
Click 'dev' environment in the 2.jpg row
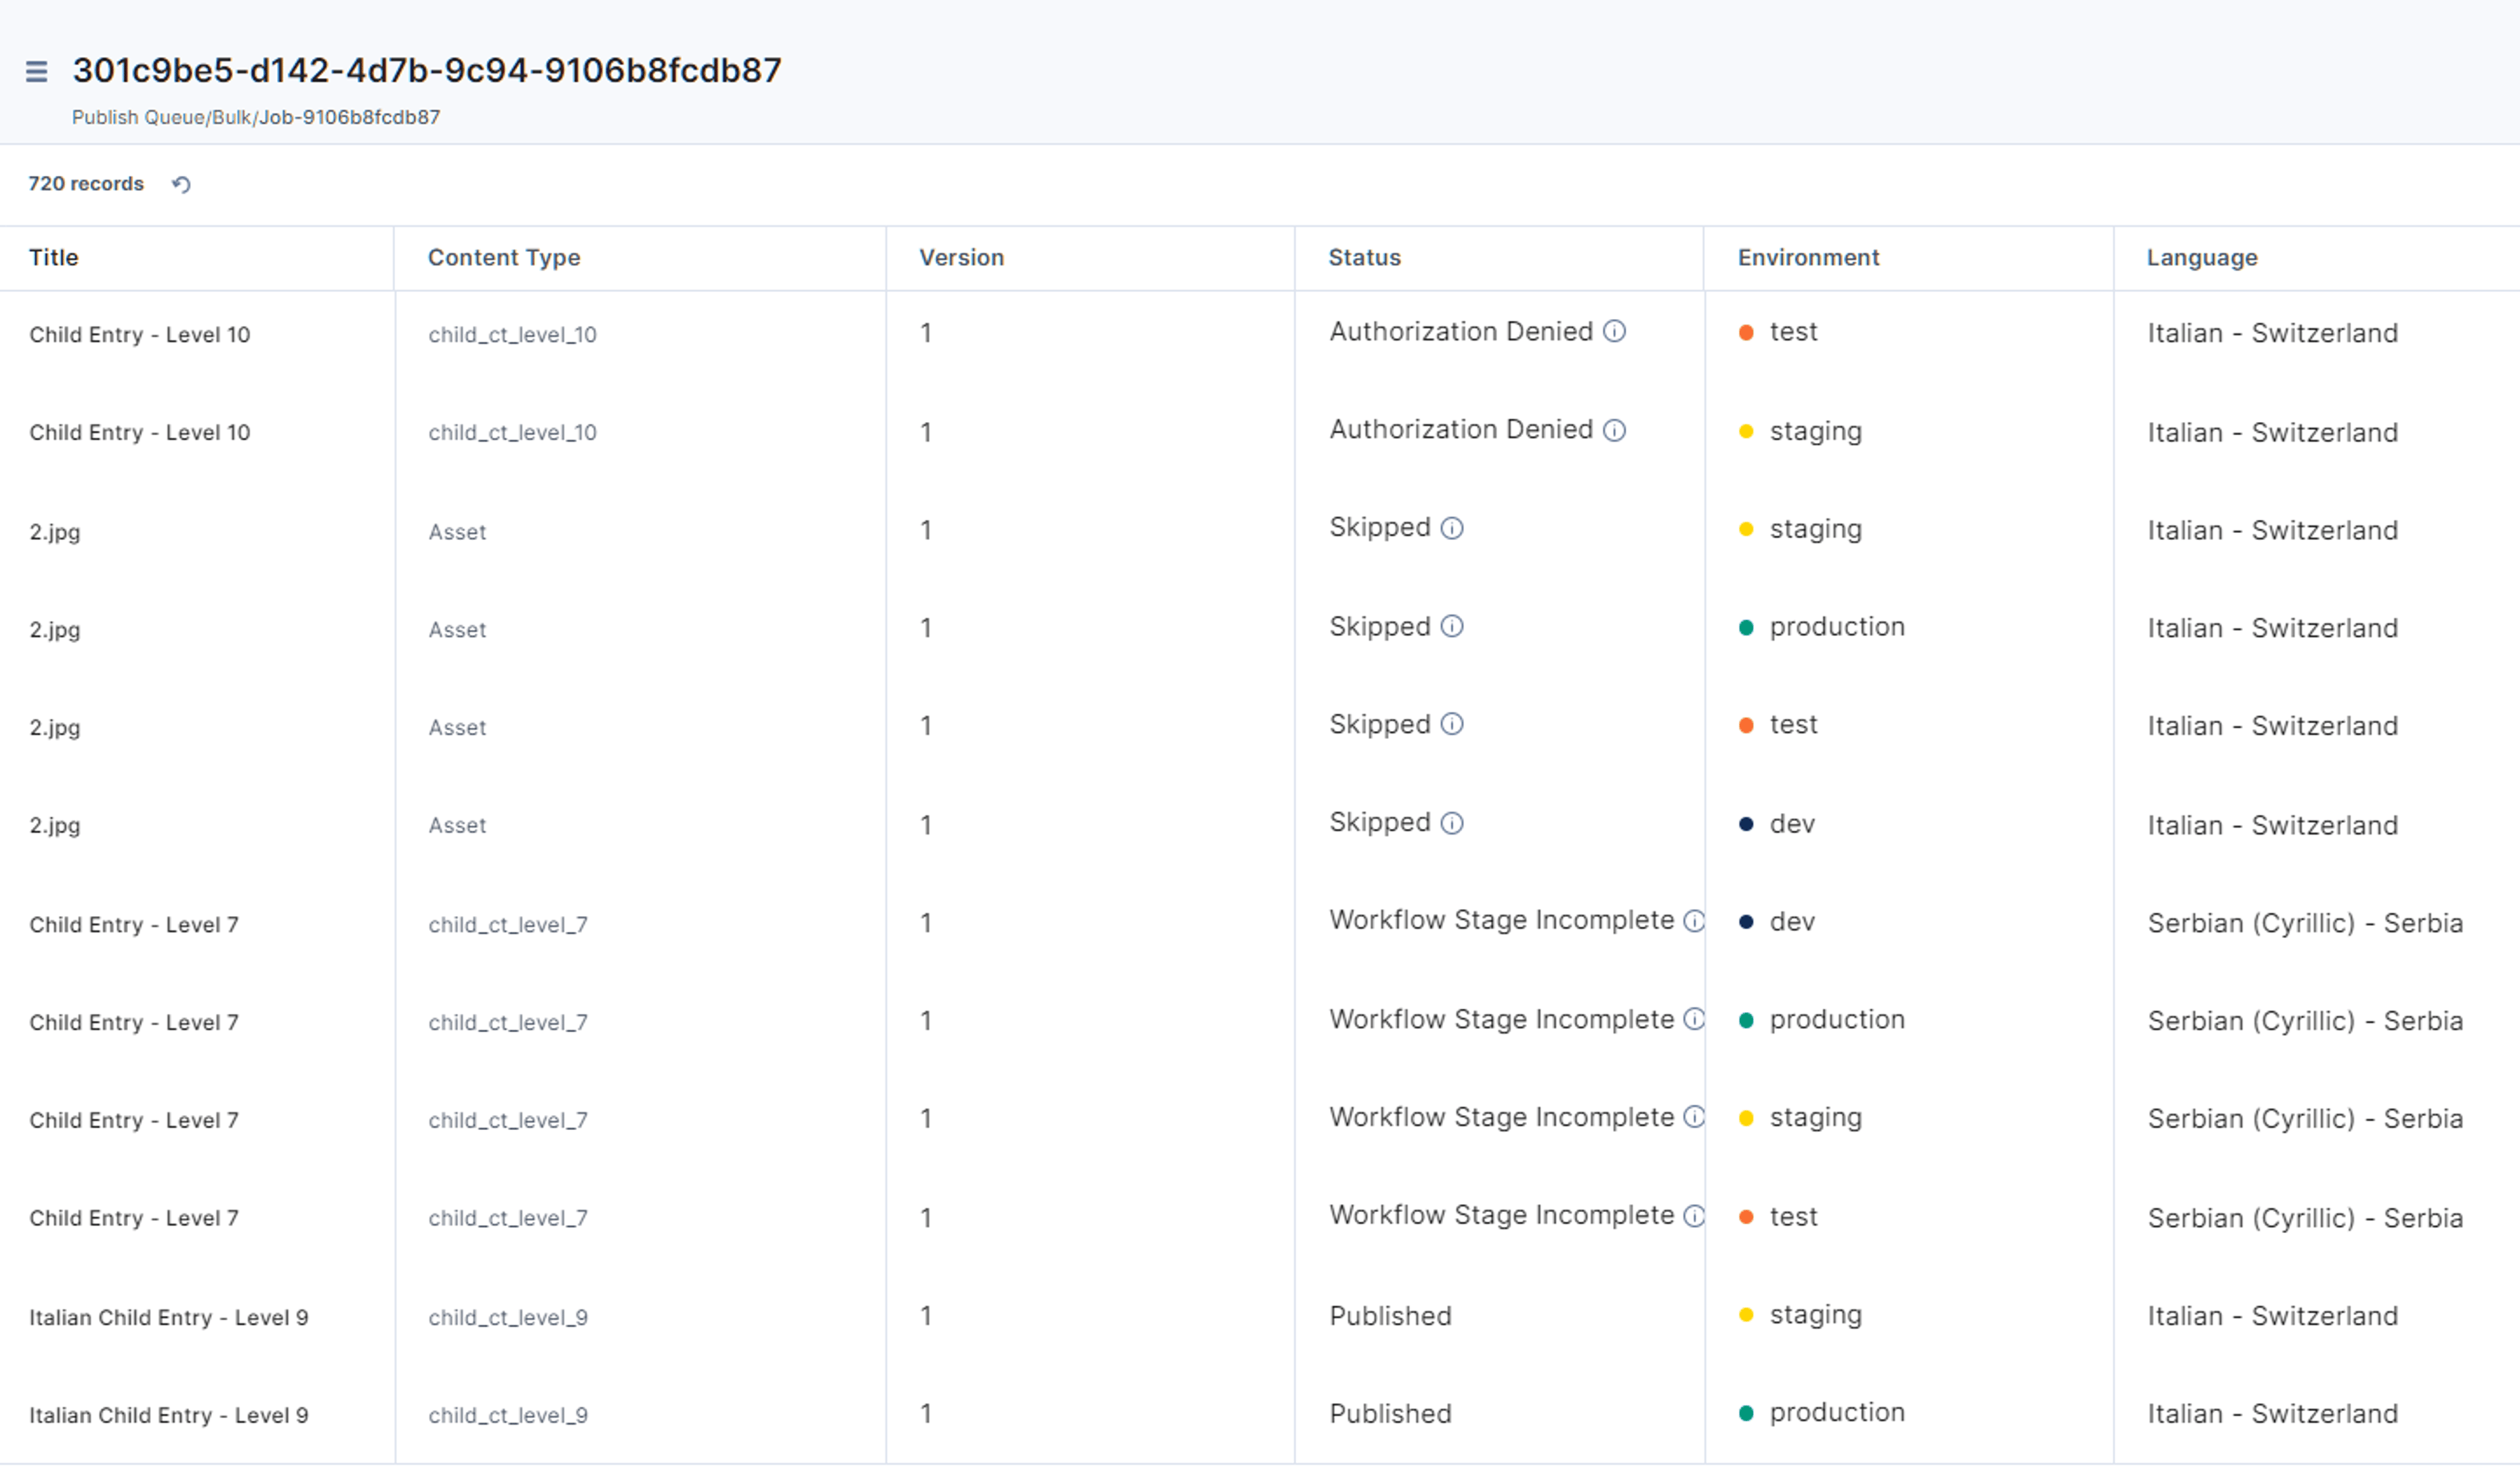1792,824
